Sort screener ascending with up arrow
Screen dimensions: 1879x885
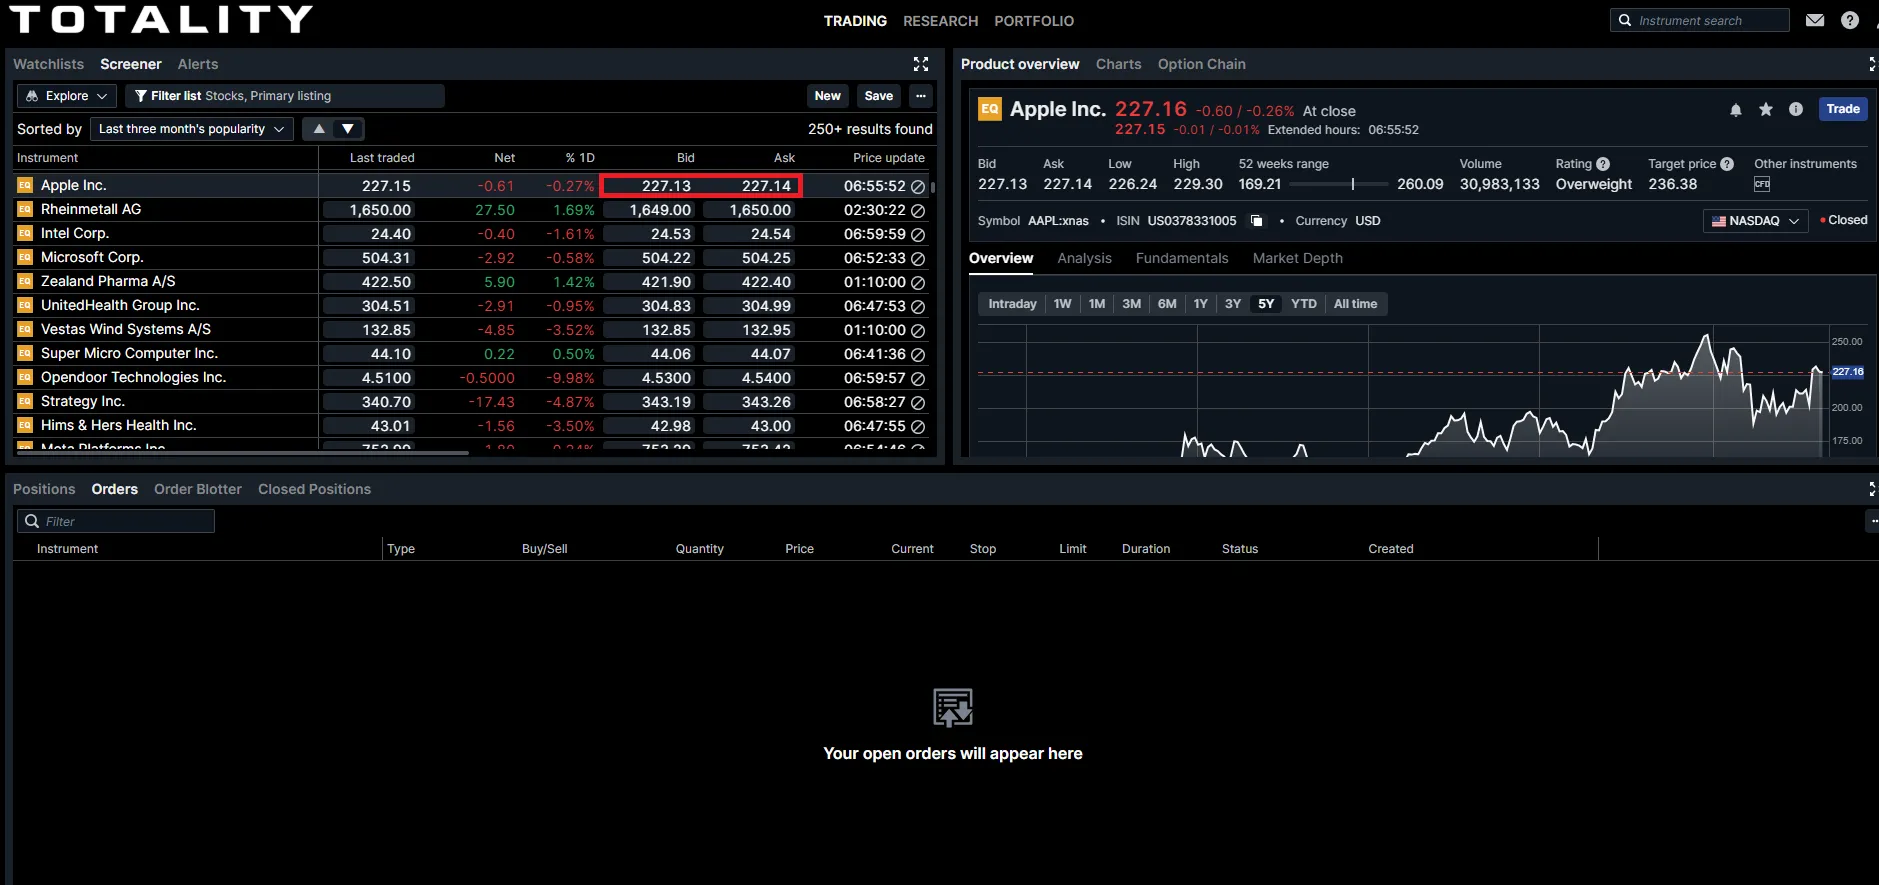319,129
